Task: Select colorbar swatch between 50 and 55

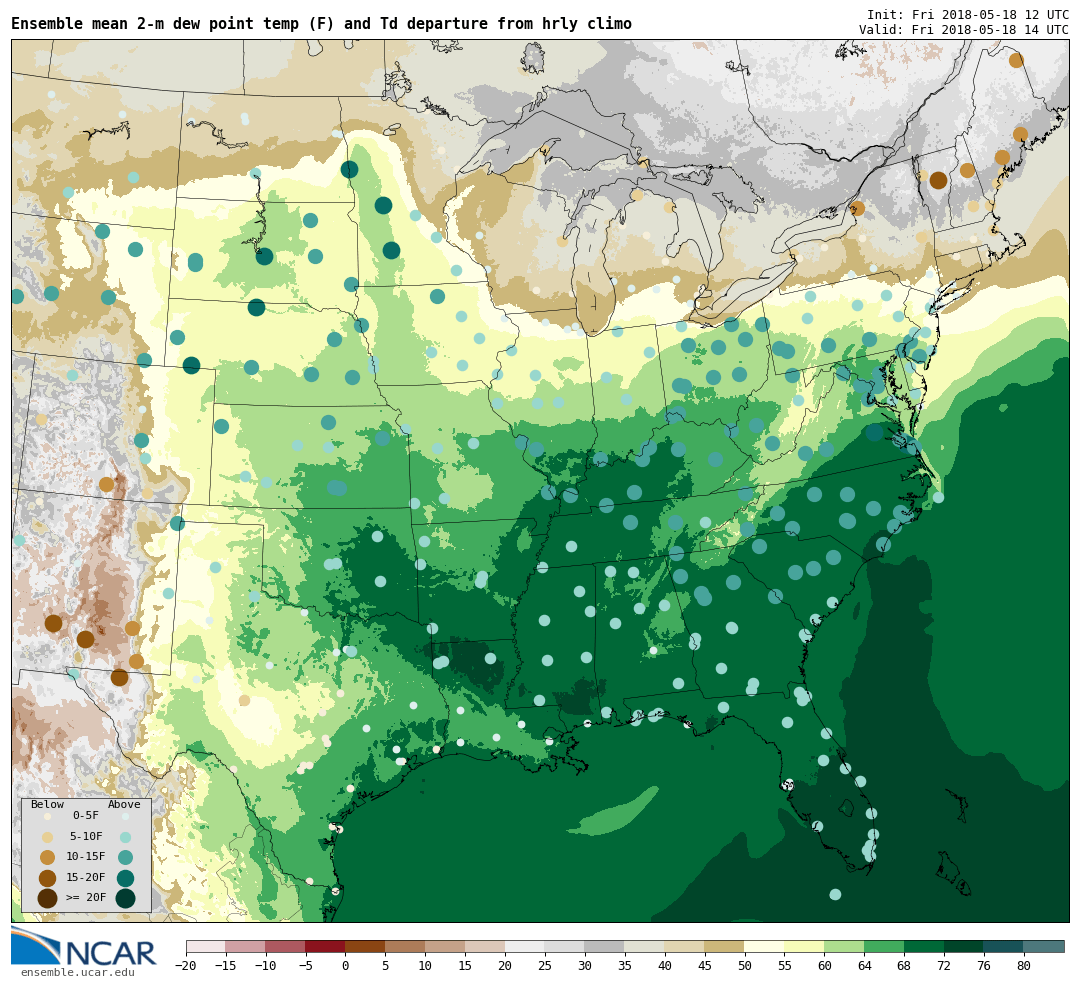Action: pyautogui.click(x=765, y=947)
